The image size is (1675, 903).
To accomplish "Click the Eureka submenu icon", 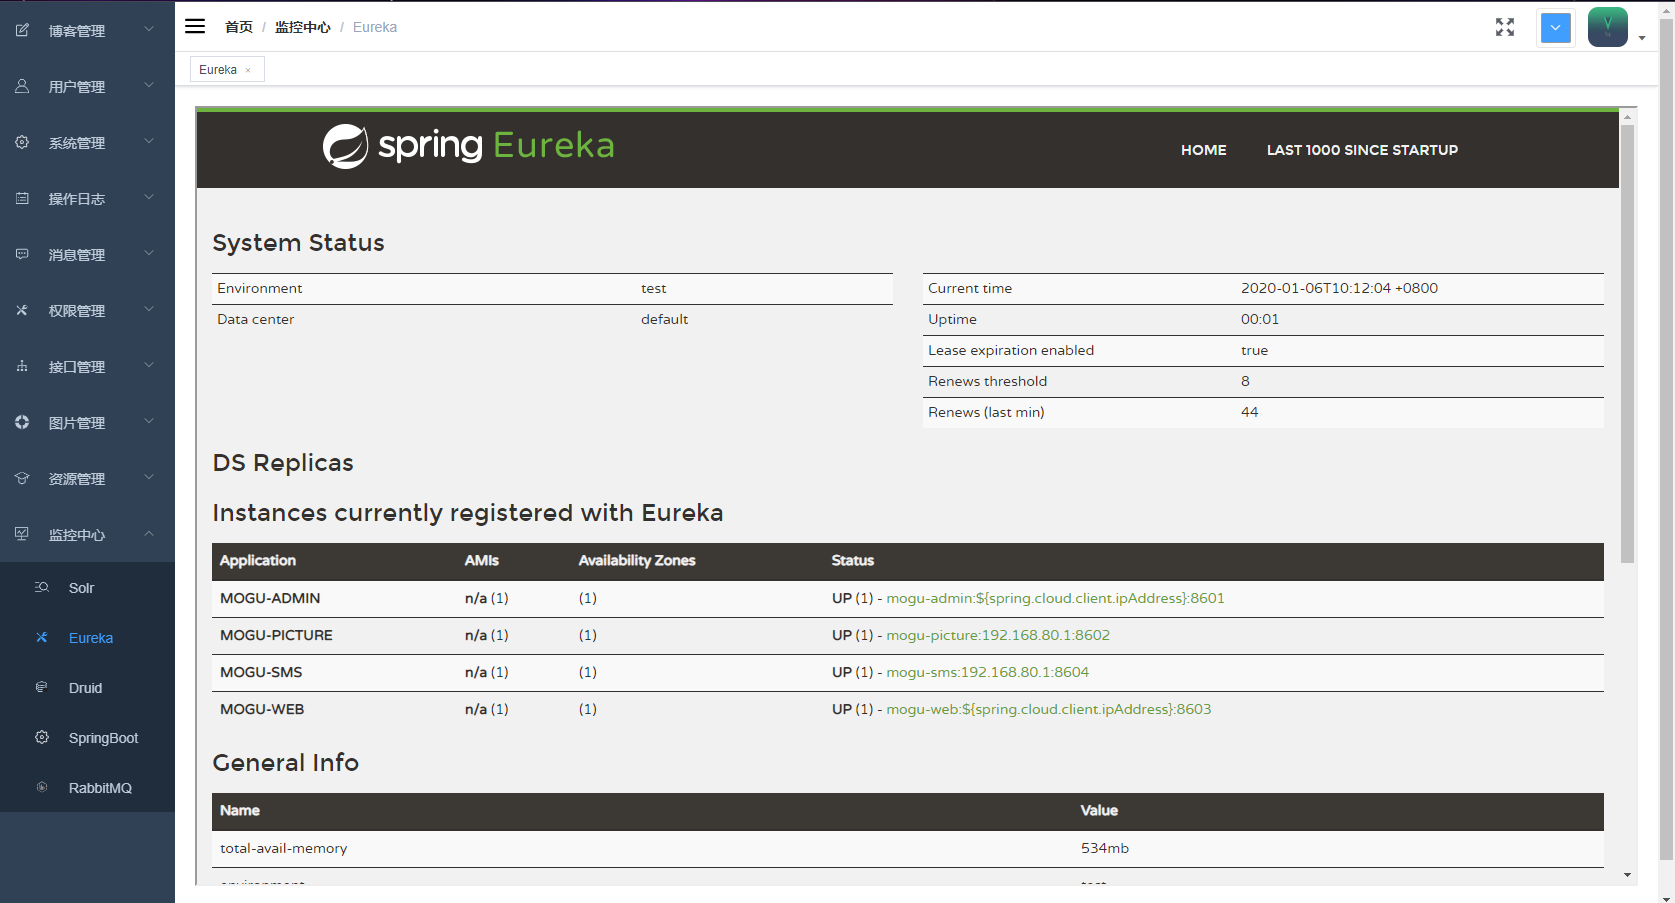I will (x=42, y=638).
